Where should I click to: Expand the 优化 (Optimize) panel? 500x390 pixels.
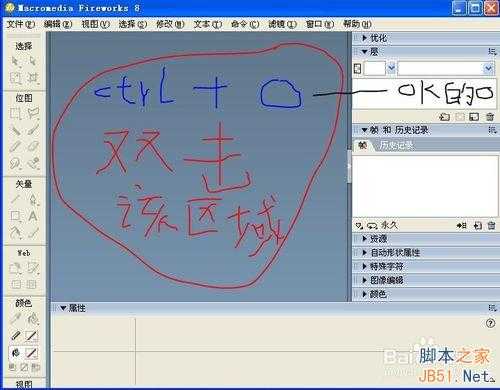click(x=378, y=38)
